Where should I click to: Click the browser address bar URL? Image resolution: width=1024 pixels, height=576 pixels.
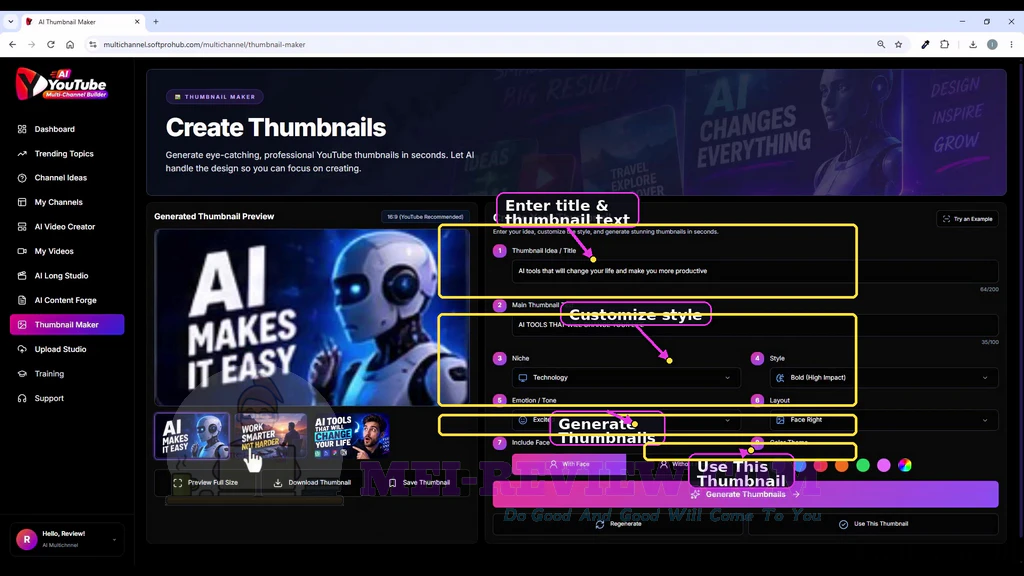pos(204,44)
